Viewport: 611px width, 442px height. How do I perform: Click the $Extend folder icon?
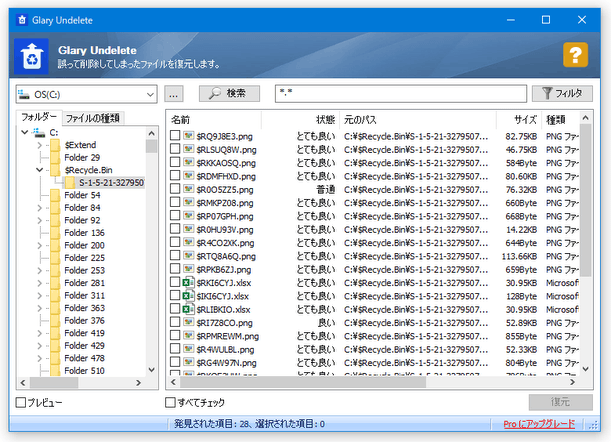(x=55, y=145)
